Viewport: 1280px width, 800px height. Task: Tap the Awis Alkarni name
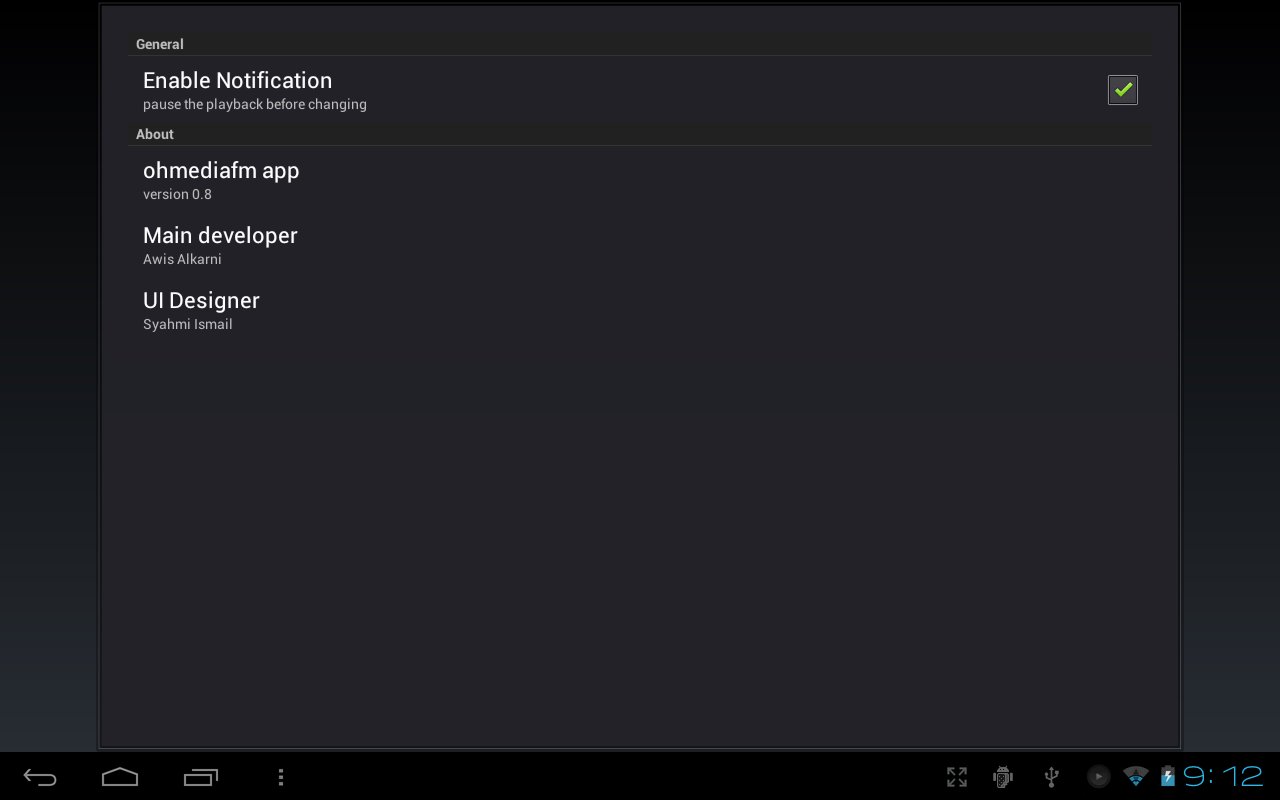[x=182, y=259]
